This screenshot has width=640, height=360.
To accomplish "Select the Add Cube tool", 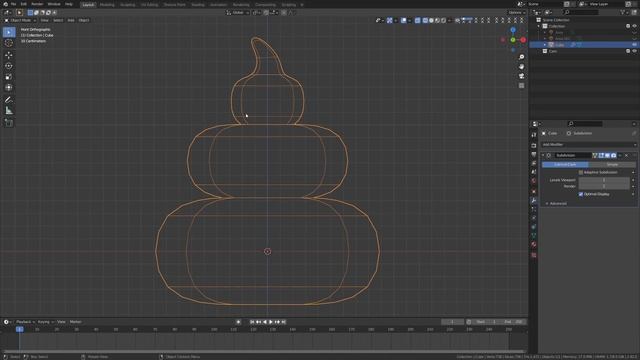I will point(9,122).
